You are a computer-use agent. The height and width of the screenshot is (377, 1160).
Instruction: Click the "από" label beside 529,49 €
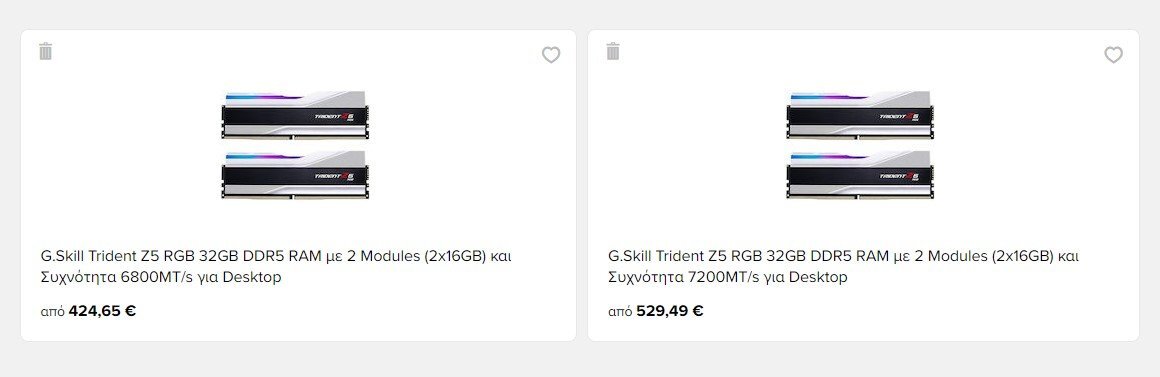pos(620,312)
